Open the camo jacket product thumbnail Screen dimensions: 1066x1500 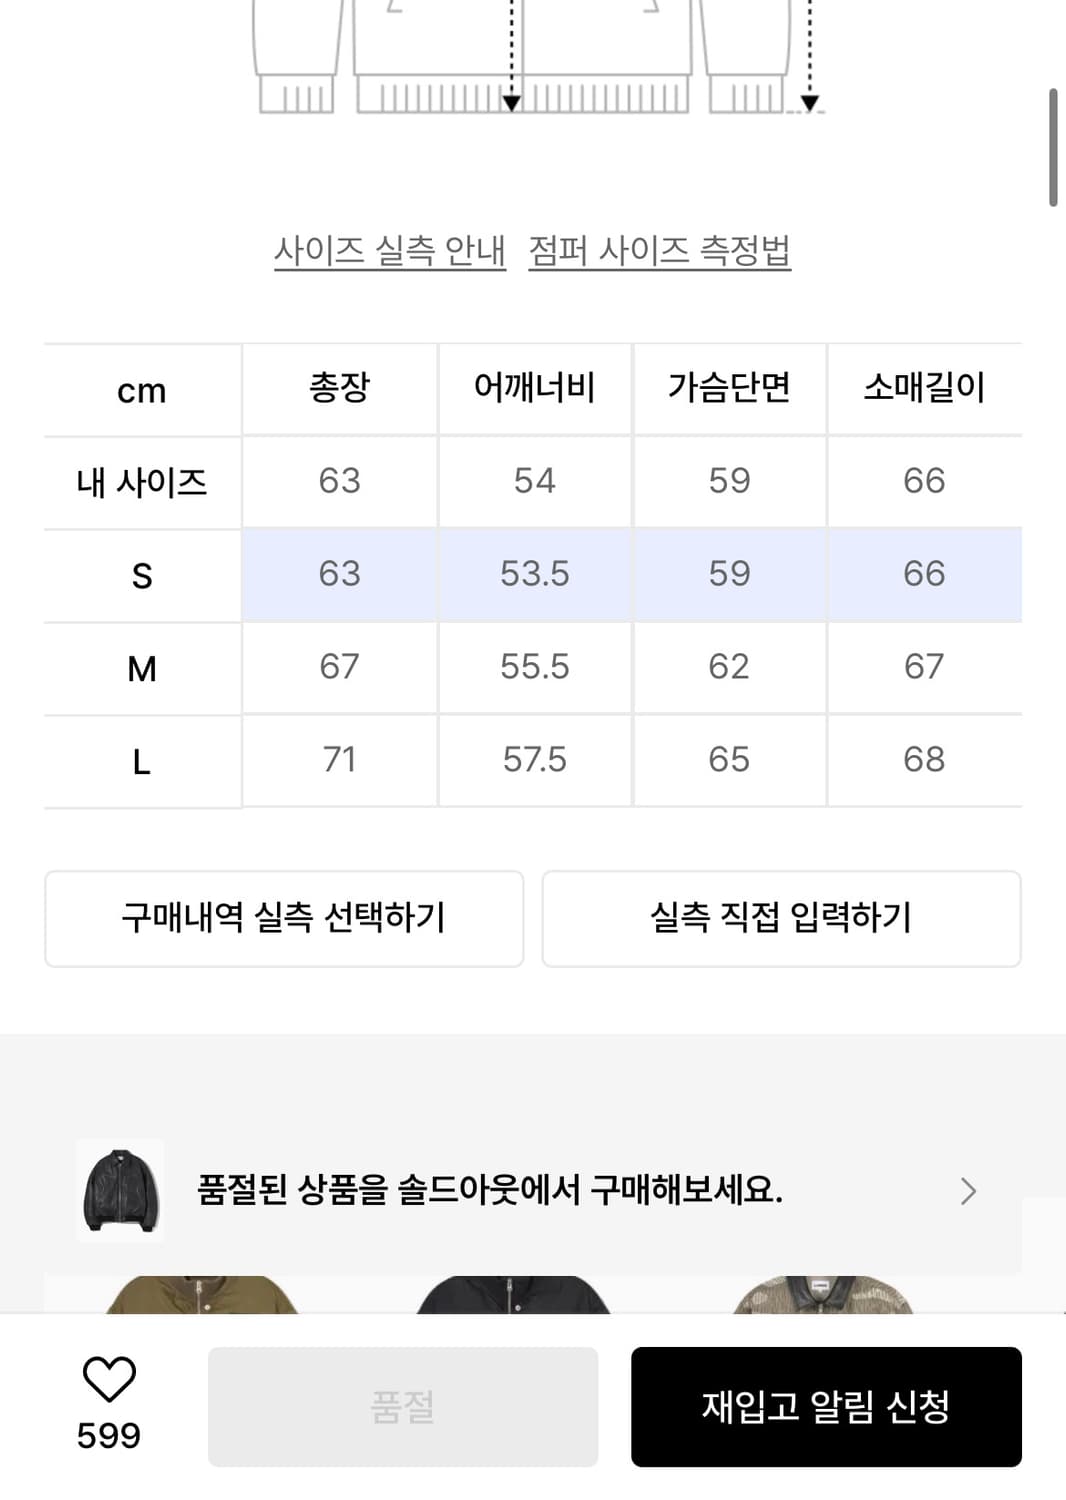[x=822, y=1295]
